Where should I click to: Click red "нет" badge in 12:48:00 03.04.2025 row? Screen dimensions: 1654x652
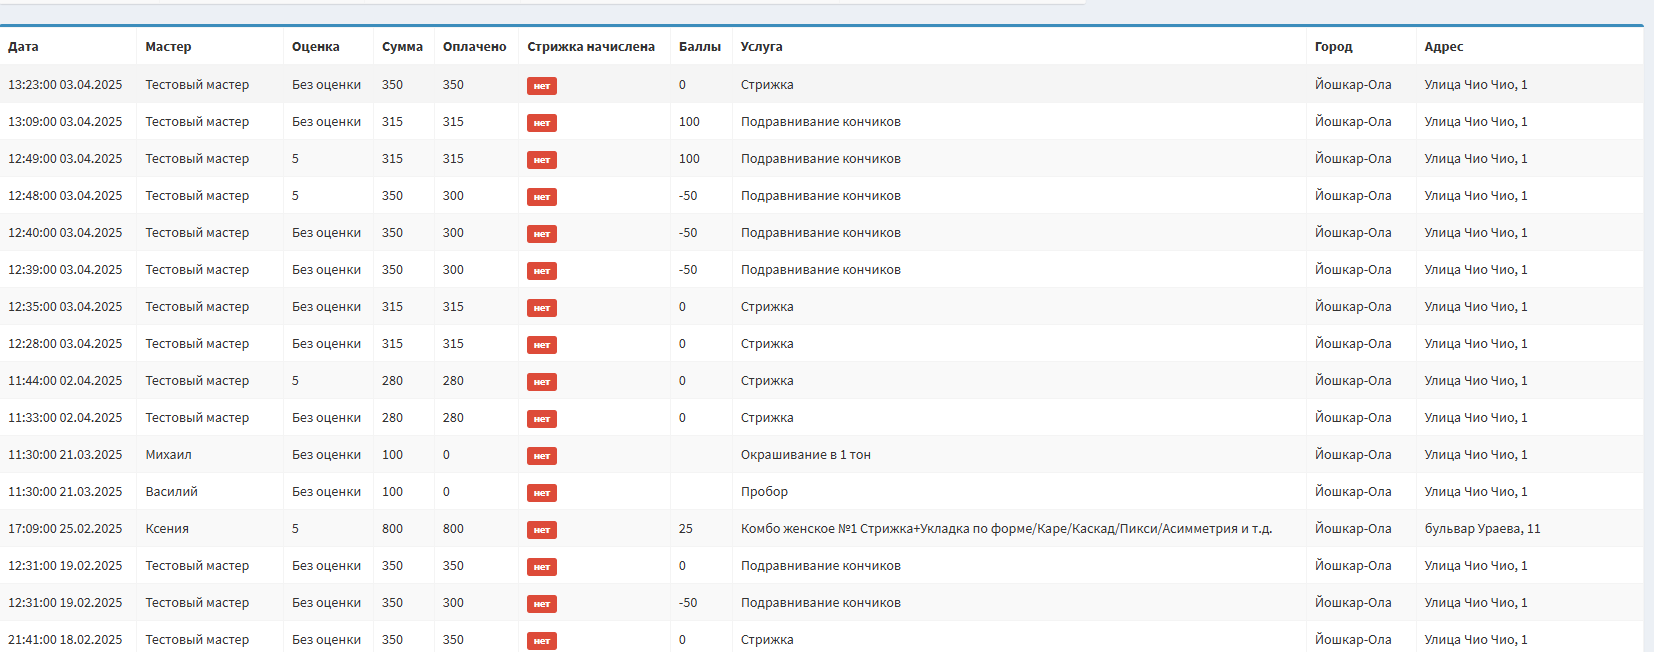point(542,197)
